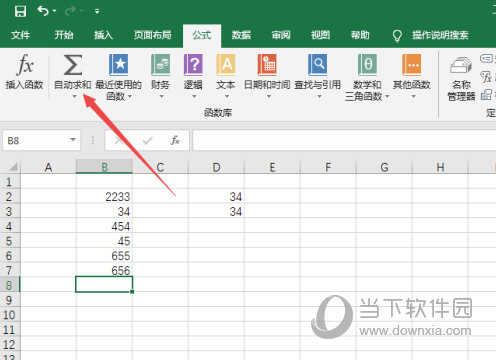Select column A header
496x360 pixels.
[x=48, y=167]
